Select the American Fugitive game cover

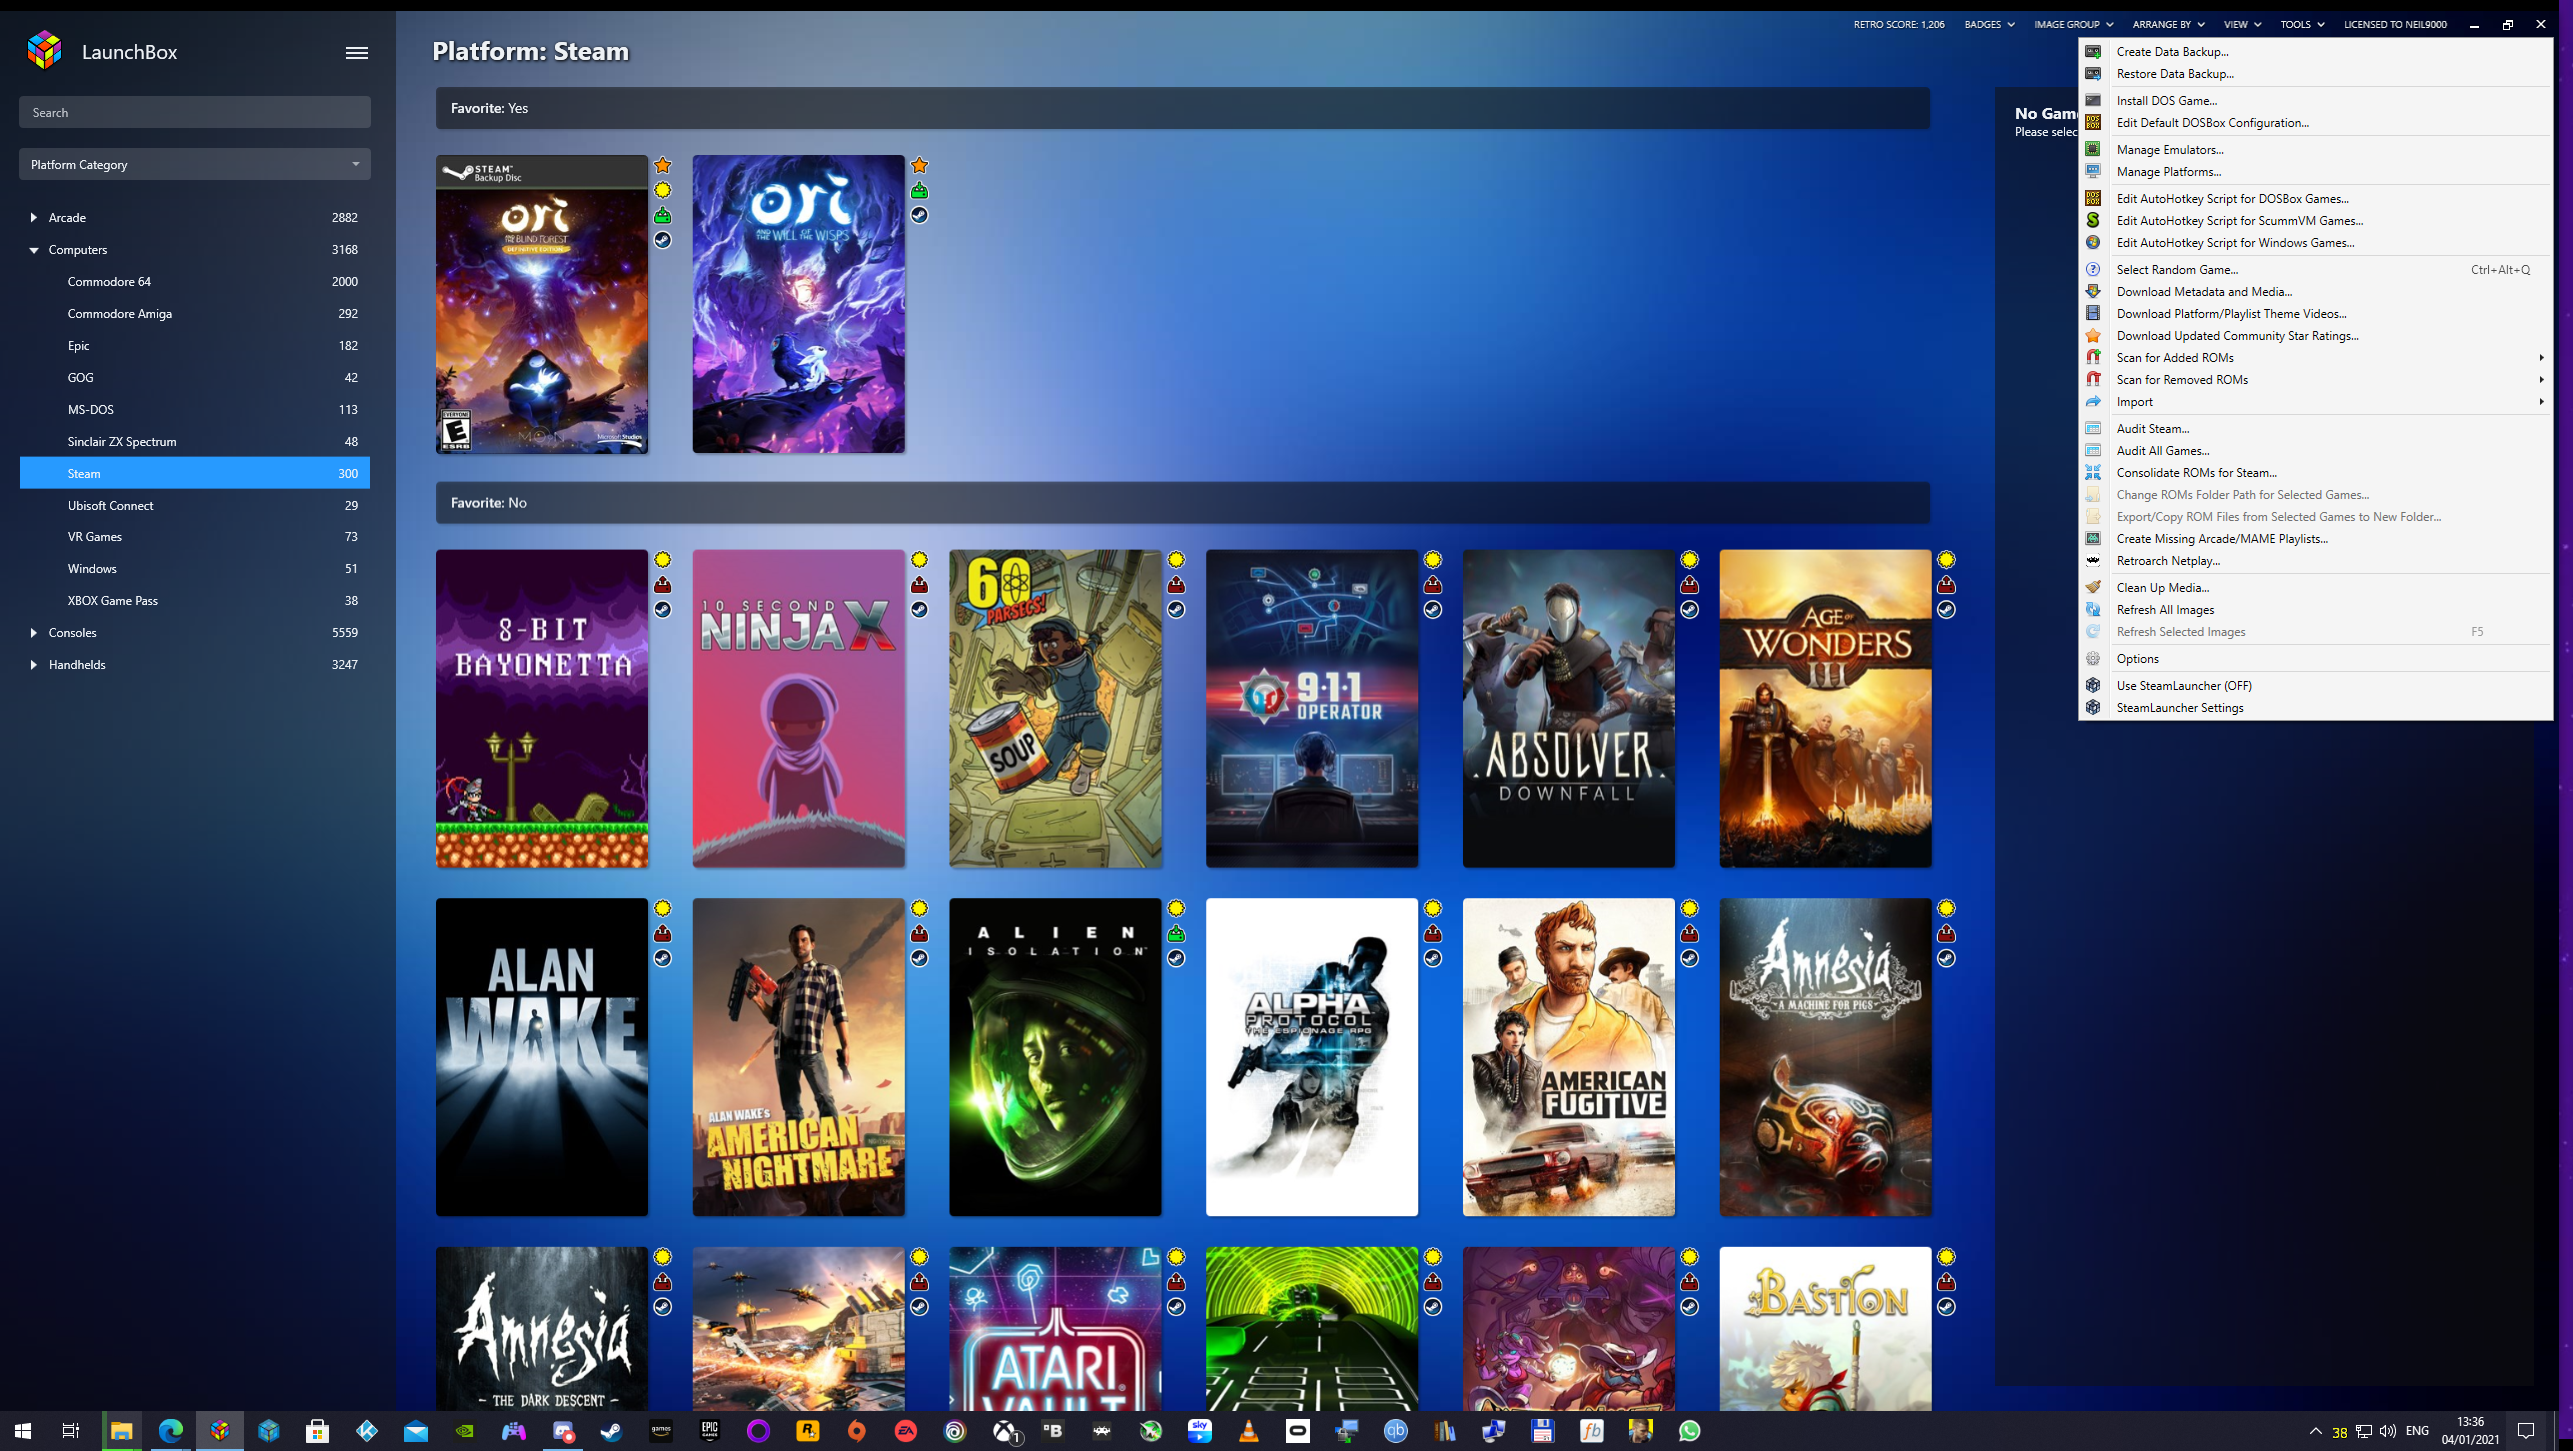(1568, 1057)
